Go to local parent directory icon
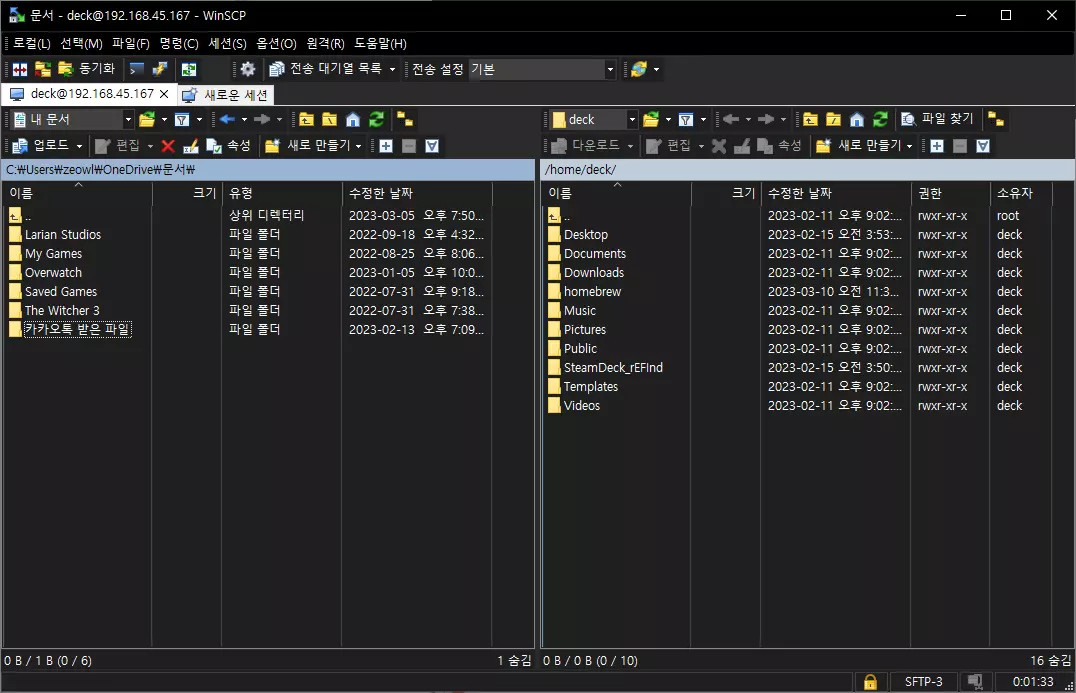The width and height of the screenshot is (1076, 693). tap(306, 120)
